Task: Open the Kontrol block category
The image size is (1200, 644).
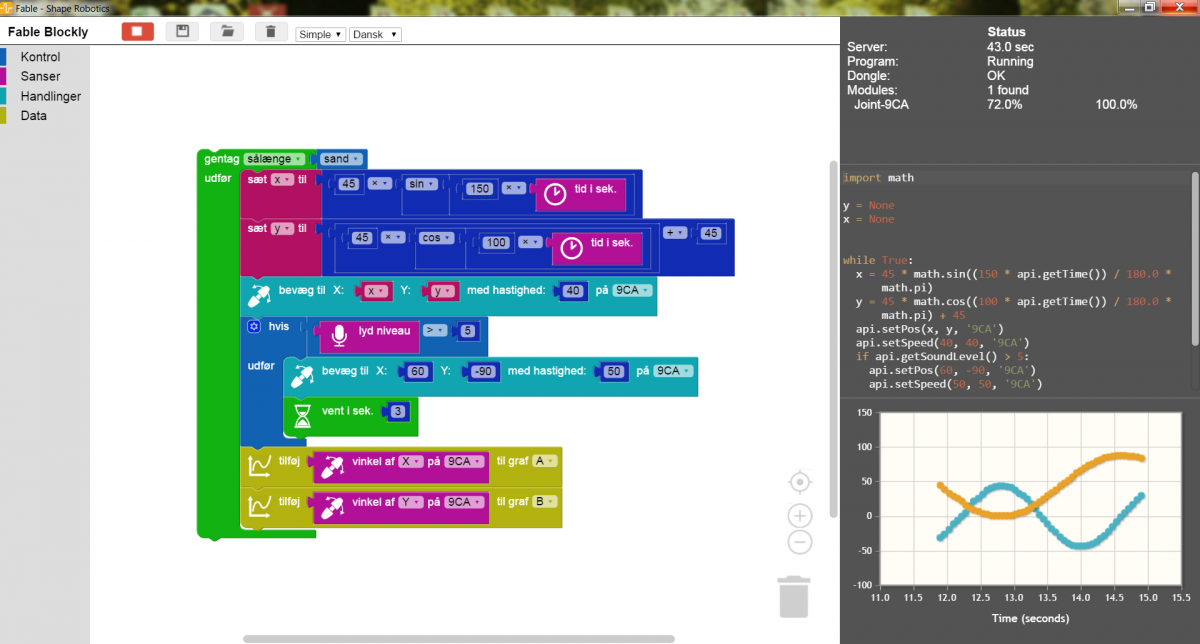Action: tap(40, 57)
